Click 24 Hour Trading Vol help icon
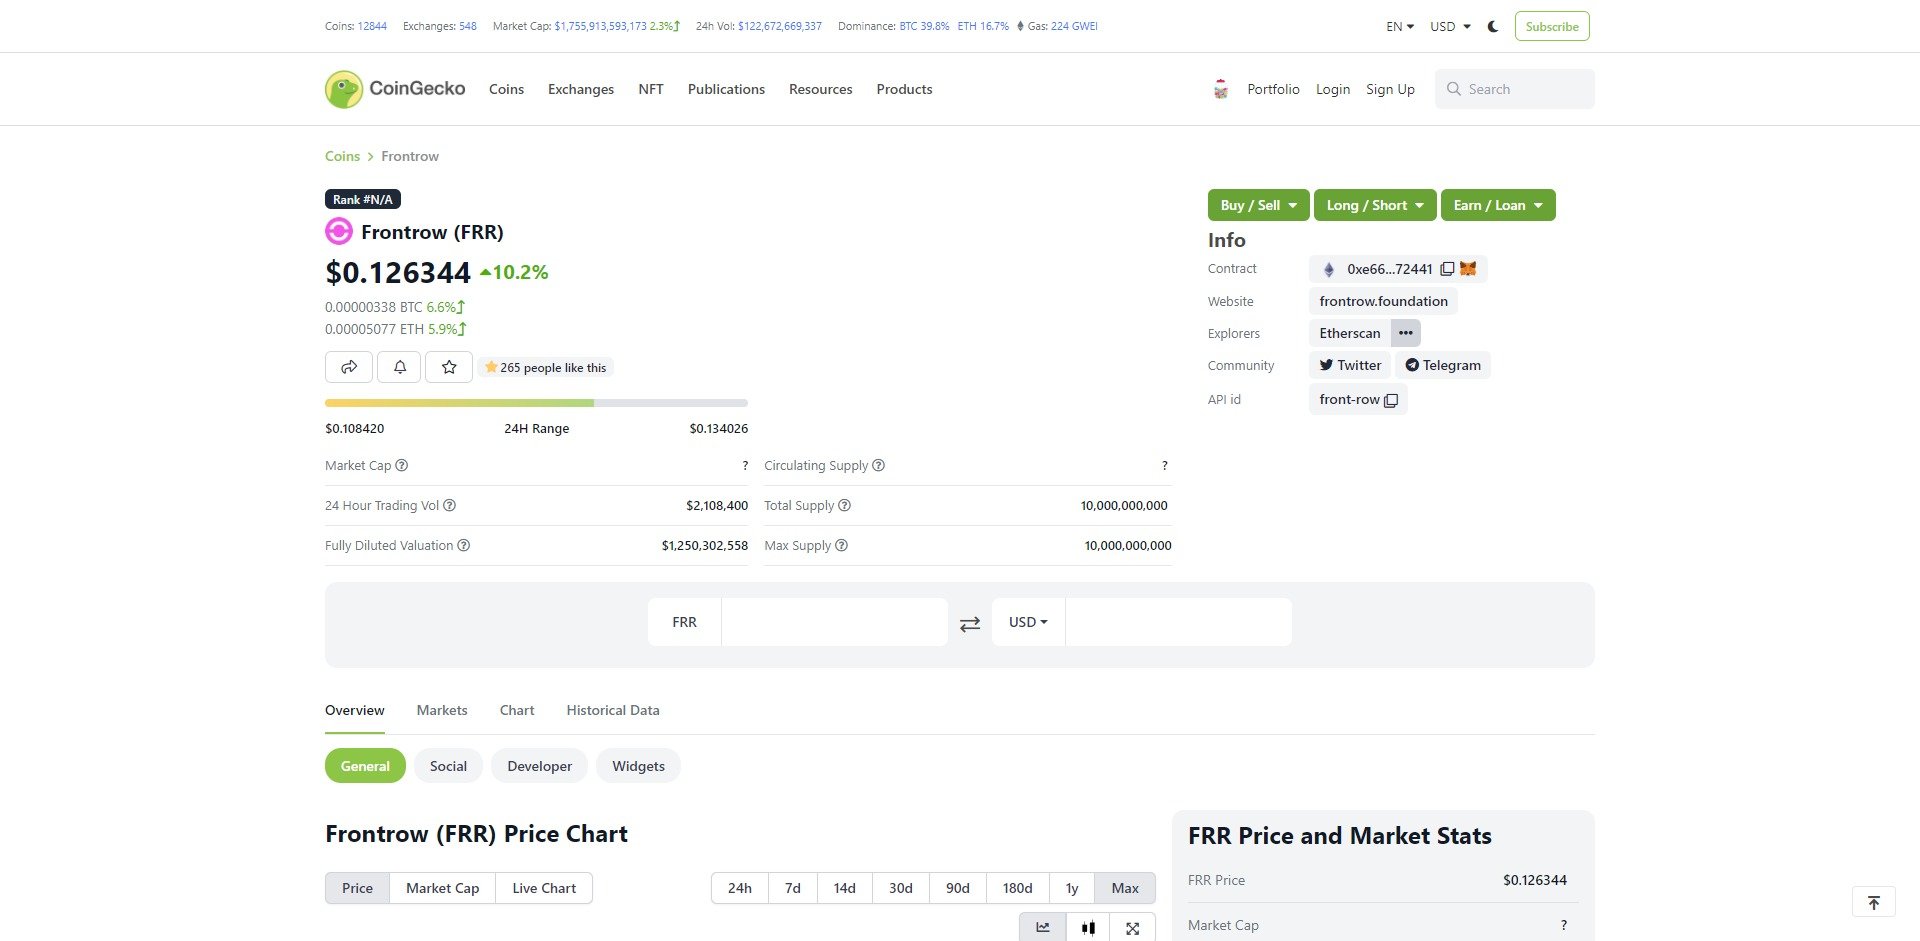 click(x=450, y=505)
